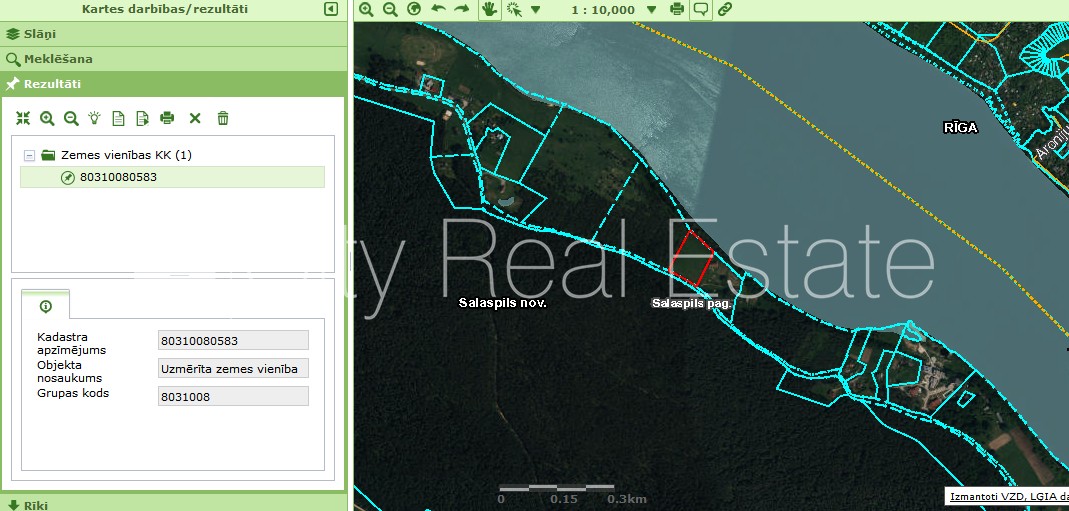
Task: Activate the select by click tool
Action: click(514, 9)
